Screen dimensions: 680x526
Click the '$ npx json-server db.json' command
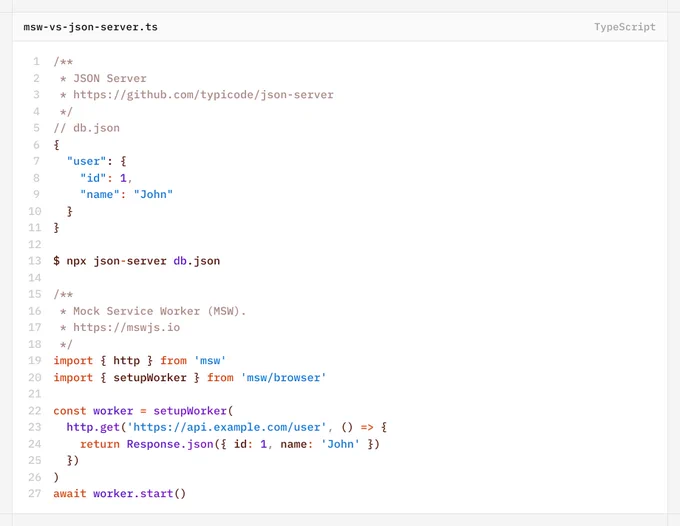[137, 261]
